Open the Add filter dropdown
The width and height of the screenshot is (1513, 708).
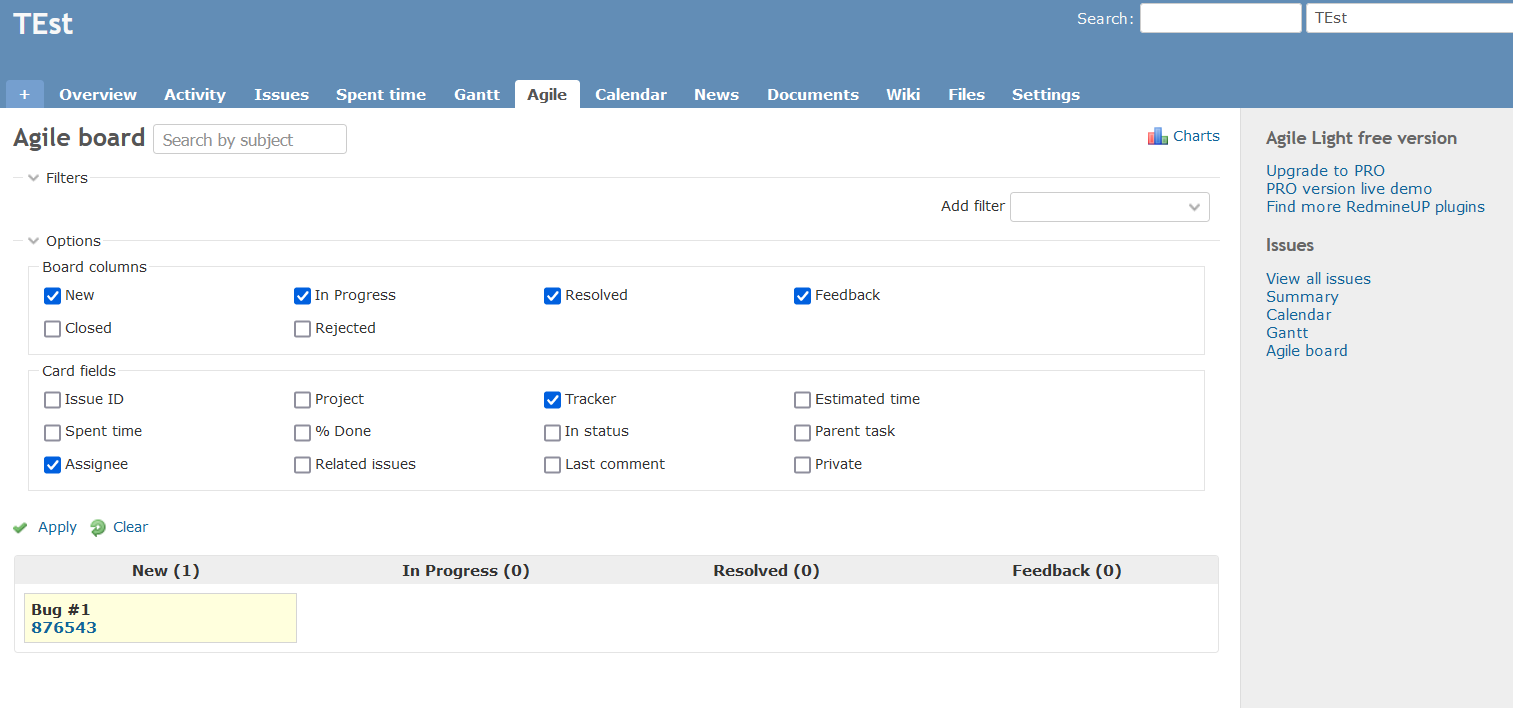[x=1109, y=207]
